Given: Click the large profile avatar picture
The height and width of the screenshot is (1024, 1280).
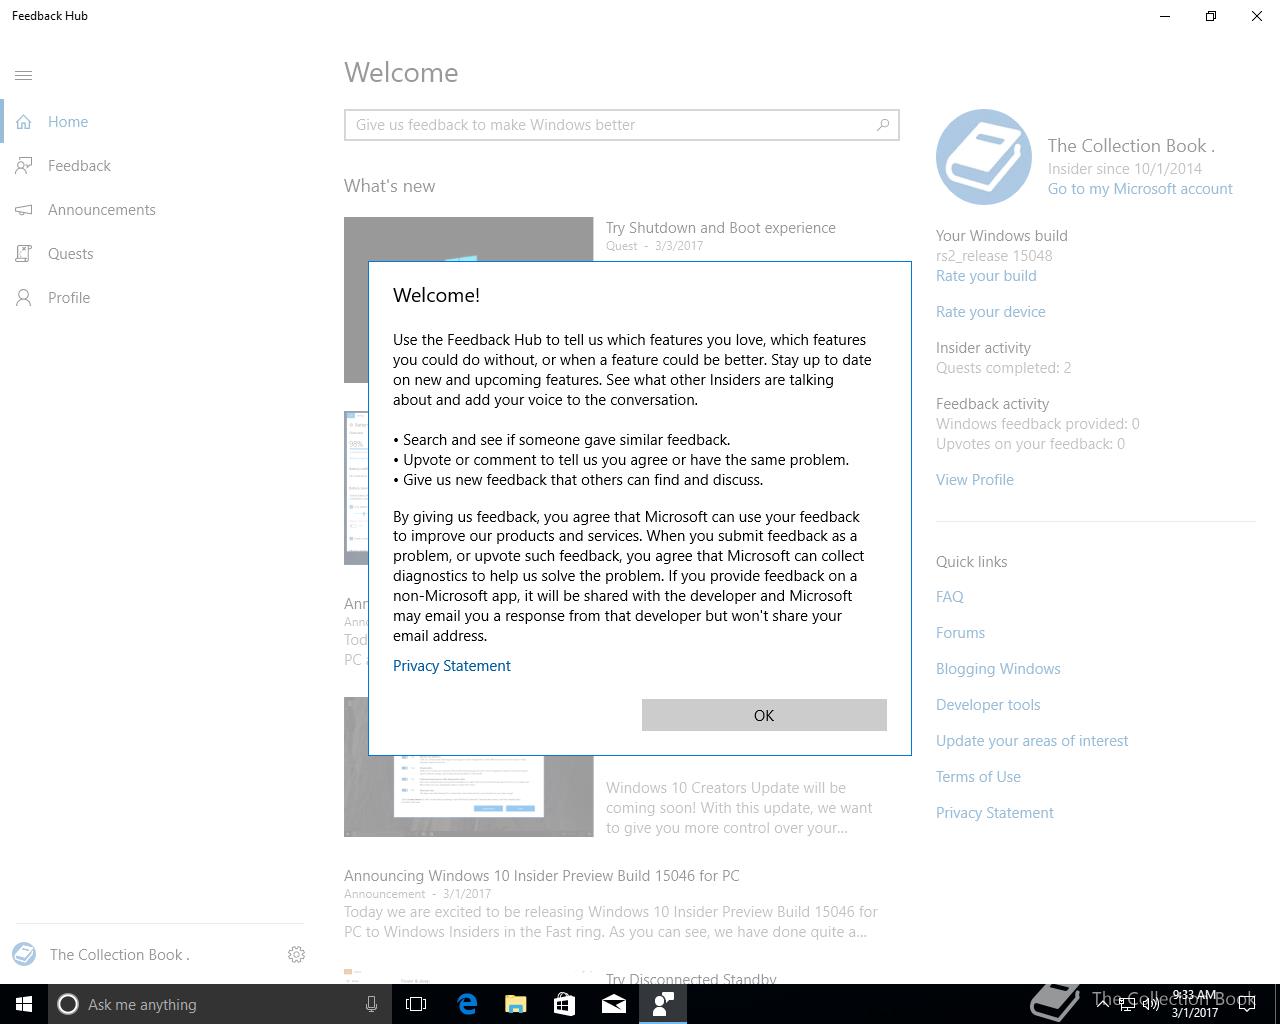Looking at the screenshot, I should pos(984,157).
